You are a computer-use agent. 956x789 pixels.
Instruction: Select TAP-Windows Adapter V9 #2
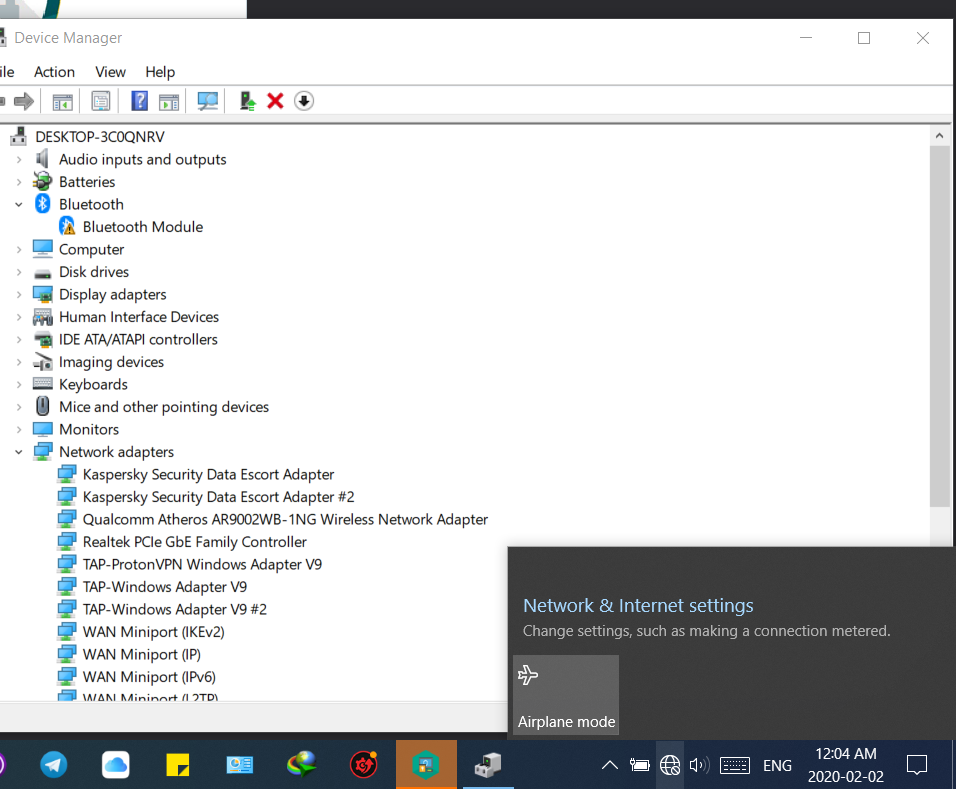175,609
